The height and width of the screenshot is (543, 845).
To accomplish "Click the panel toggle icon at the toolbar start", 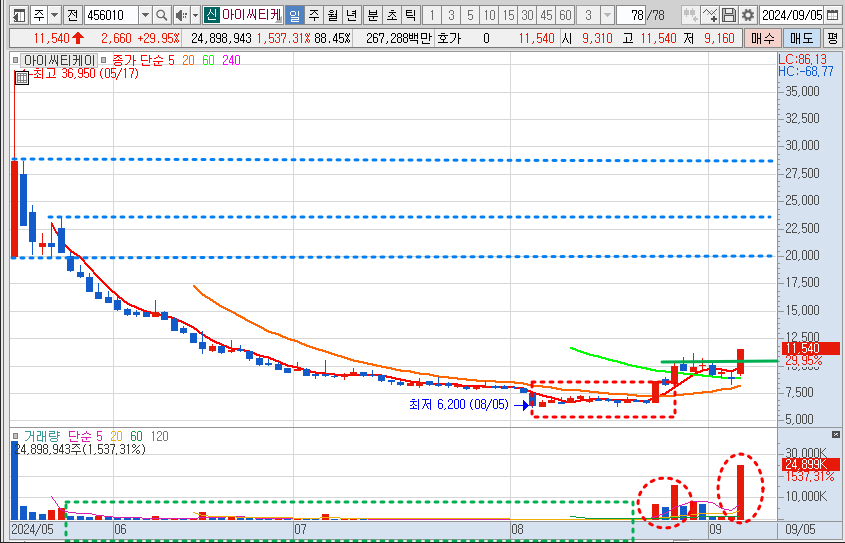I will click(x=19, y=15).
